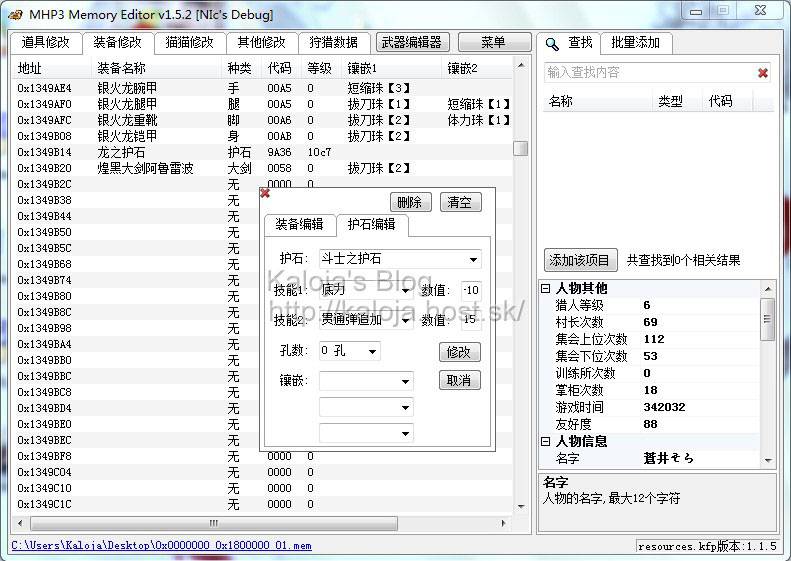Click the 添加该项目 button
This screenshot has width=791, height=561.
(579, 260)
